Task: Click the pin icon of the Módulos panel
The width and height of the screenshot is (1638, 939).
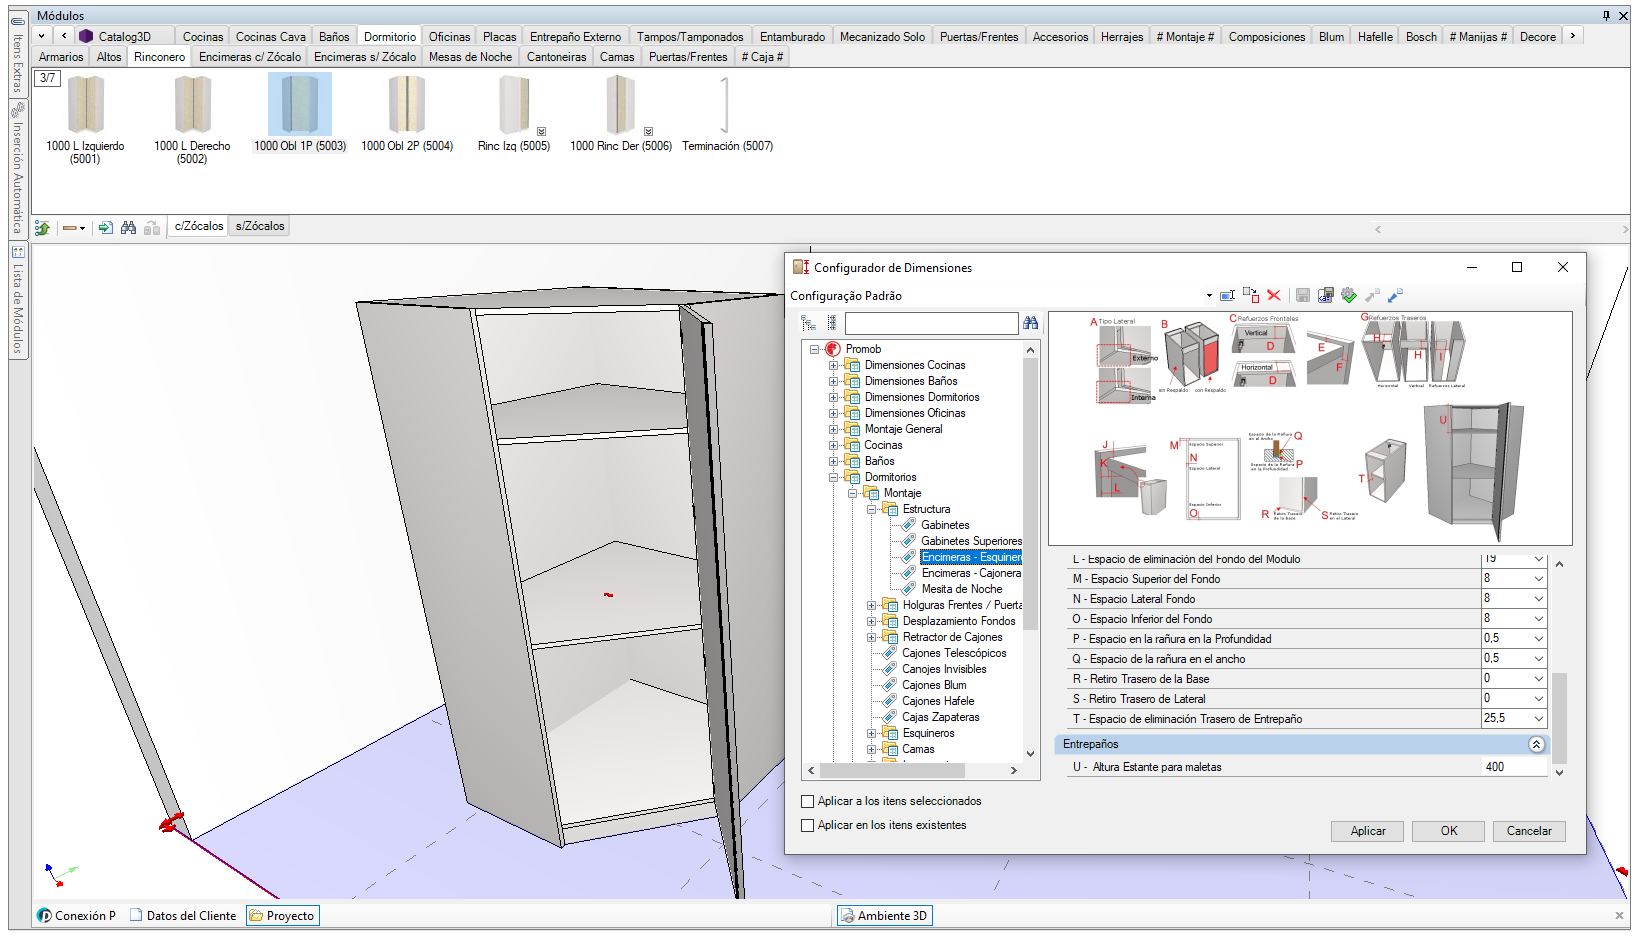Action: (1607, 15)
